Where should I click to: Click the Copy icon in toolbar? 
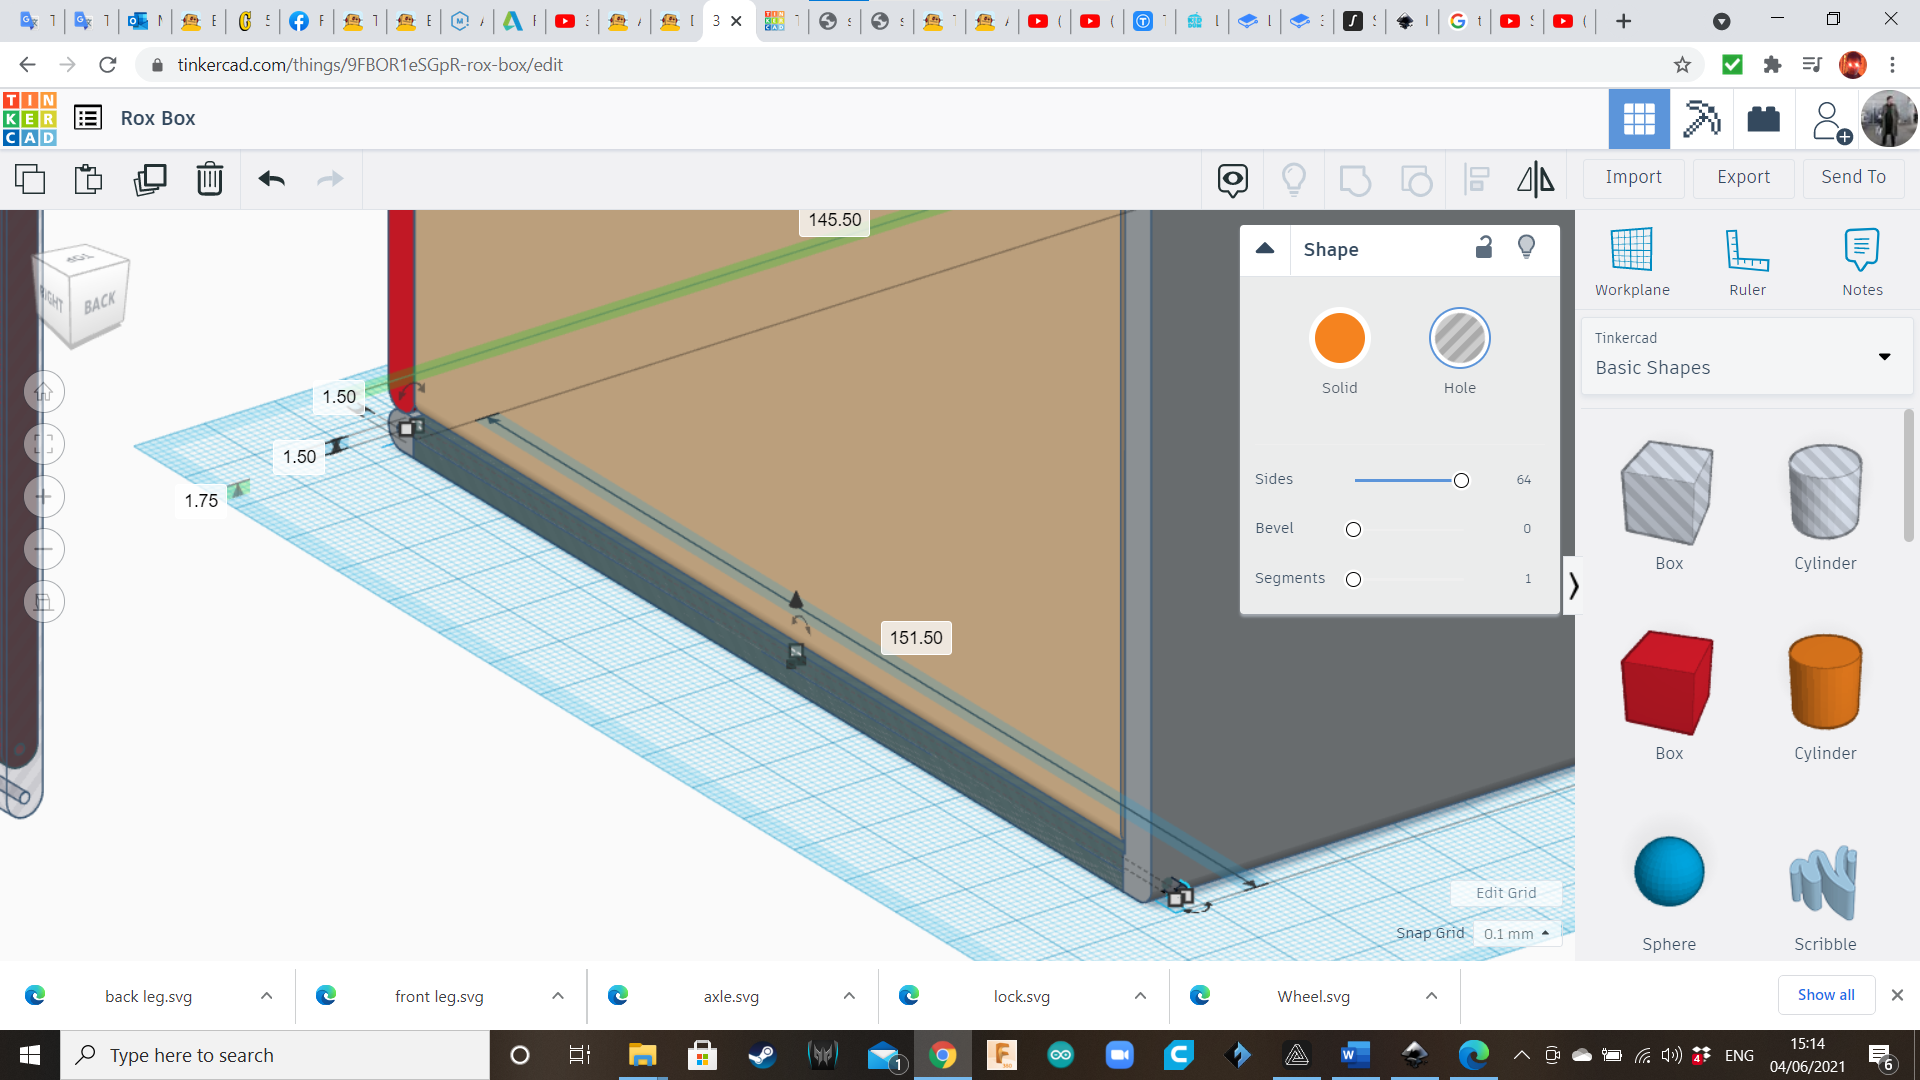[30, 179]
